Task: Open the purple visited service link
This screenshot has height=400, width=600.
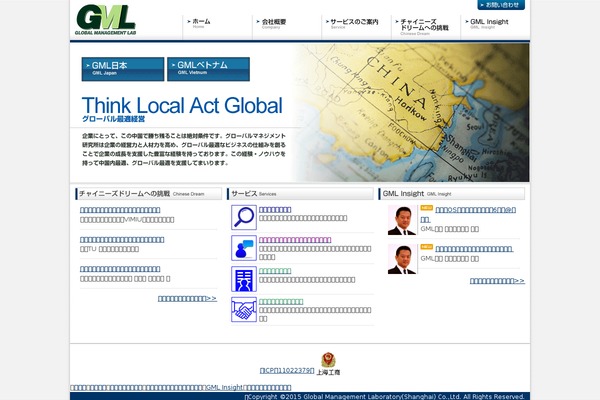Action: [x=295, y=240]
